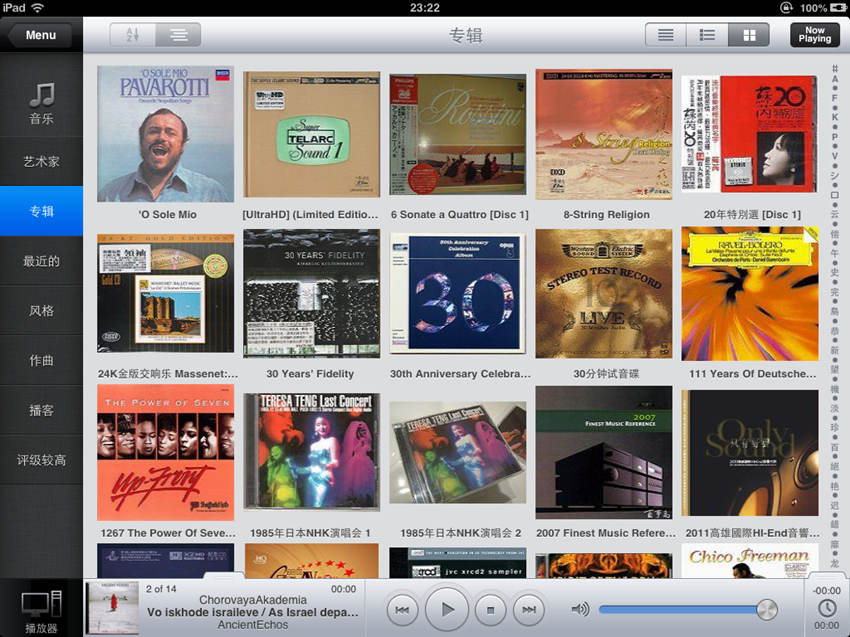The height and width of the screenshot is (637, 850).
Task: Switch to detailed list view
Action: [707, 35]
